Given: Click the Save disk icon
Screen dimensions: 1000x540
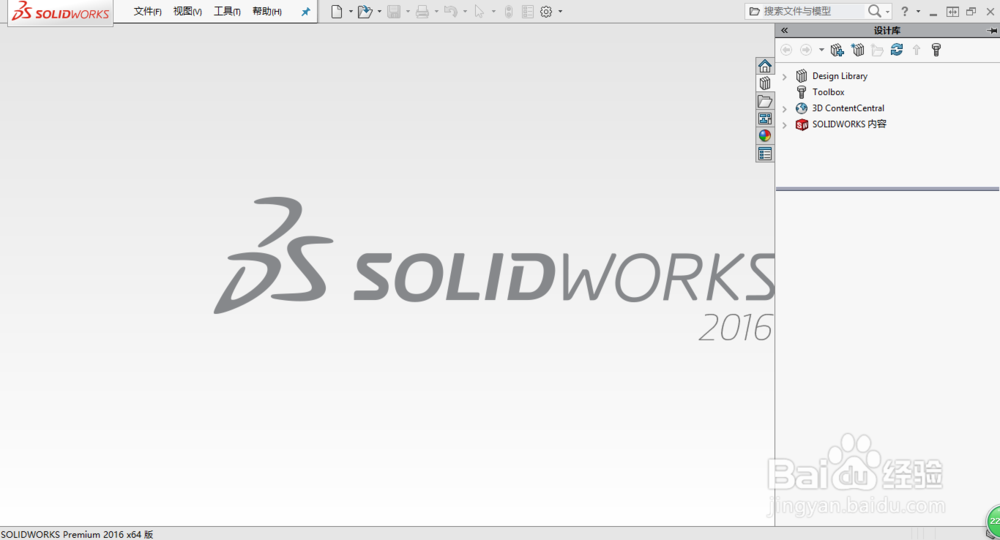Looking at the screenshot, I should point(394,11).
